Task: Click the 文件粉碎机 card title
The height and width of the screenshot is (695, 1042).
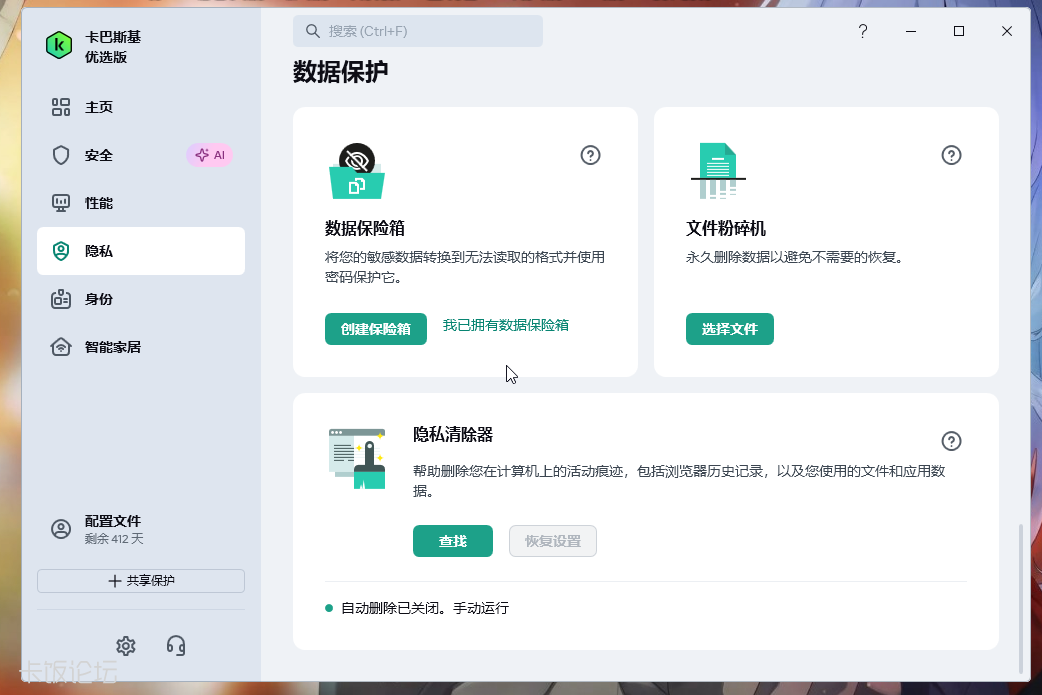Action: 726,229
